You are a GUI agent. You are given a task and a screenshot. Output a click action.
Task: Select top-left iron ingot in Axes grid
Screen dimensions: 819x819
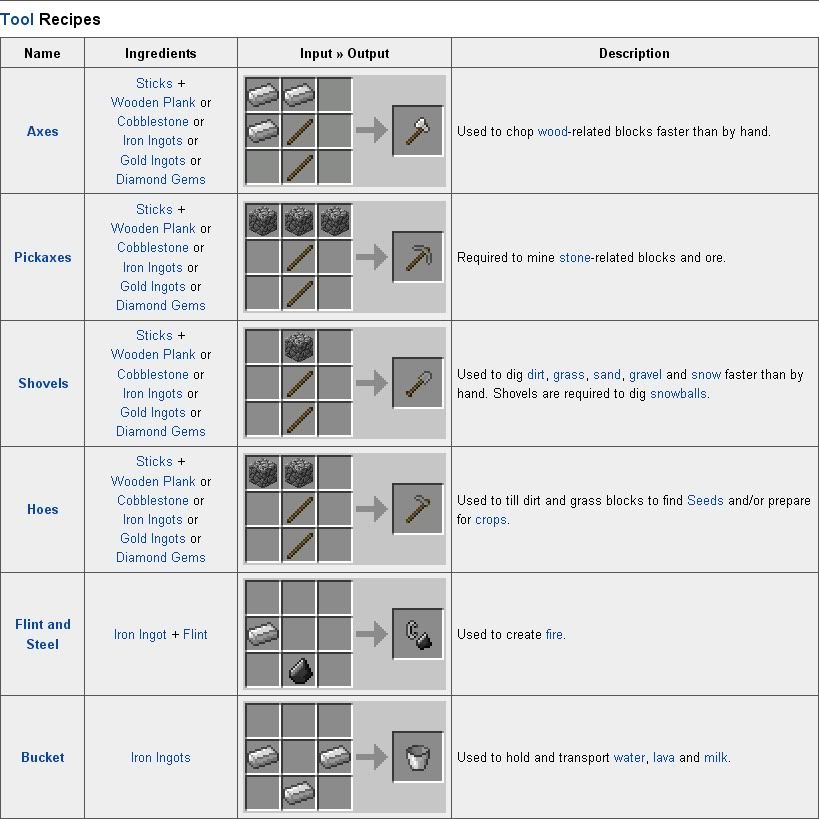(x=263, y=95)
